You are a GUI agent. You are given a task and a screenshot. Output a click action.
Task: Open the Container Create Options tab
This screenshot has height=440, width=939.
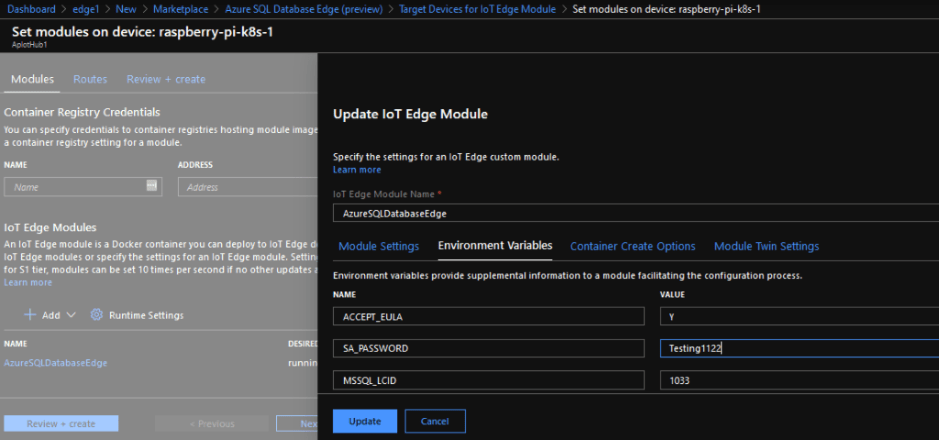pos(632,246)
